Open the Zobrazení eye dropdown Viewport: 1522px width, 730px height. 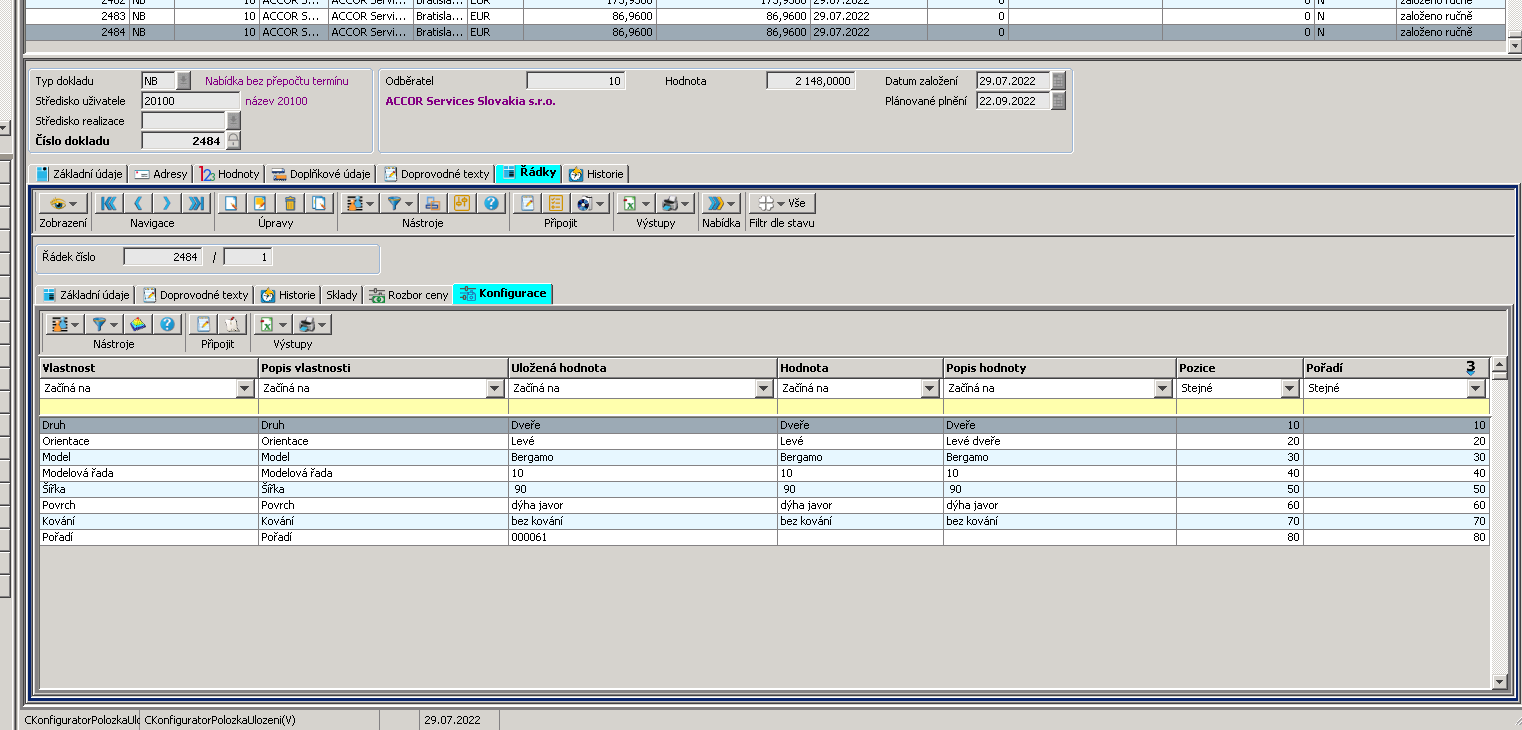(x=63, y=203)
